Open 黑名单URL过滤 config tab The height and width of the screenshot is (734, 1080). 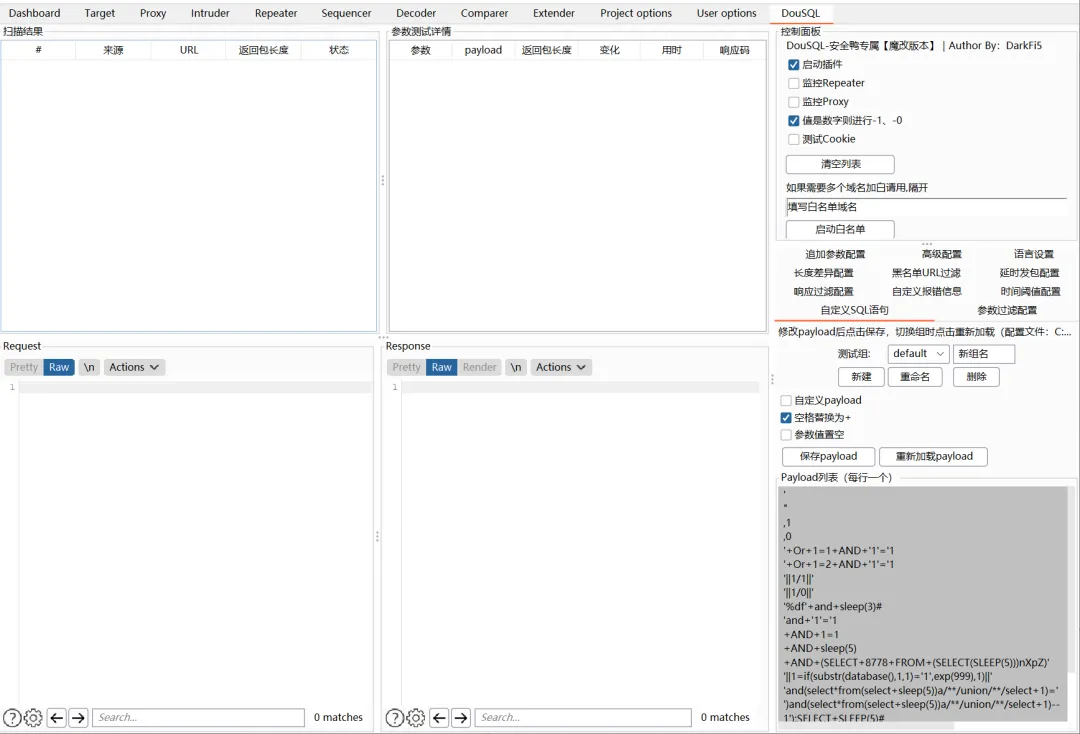[x=926, y=273]
